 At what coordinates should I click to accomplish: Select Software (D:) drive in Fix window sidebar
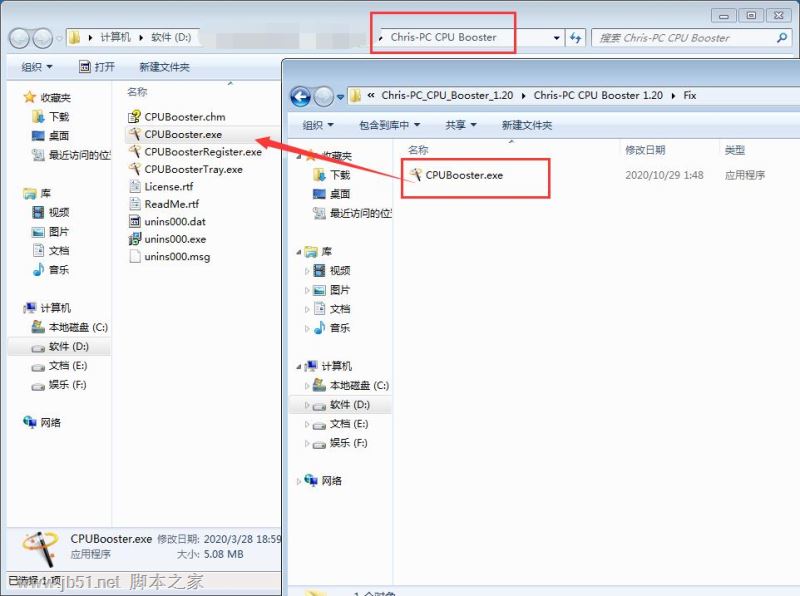pyautogui.click(x=341, y=405)
